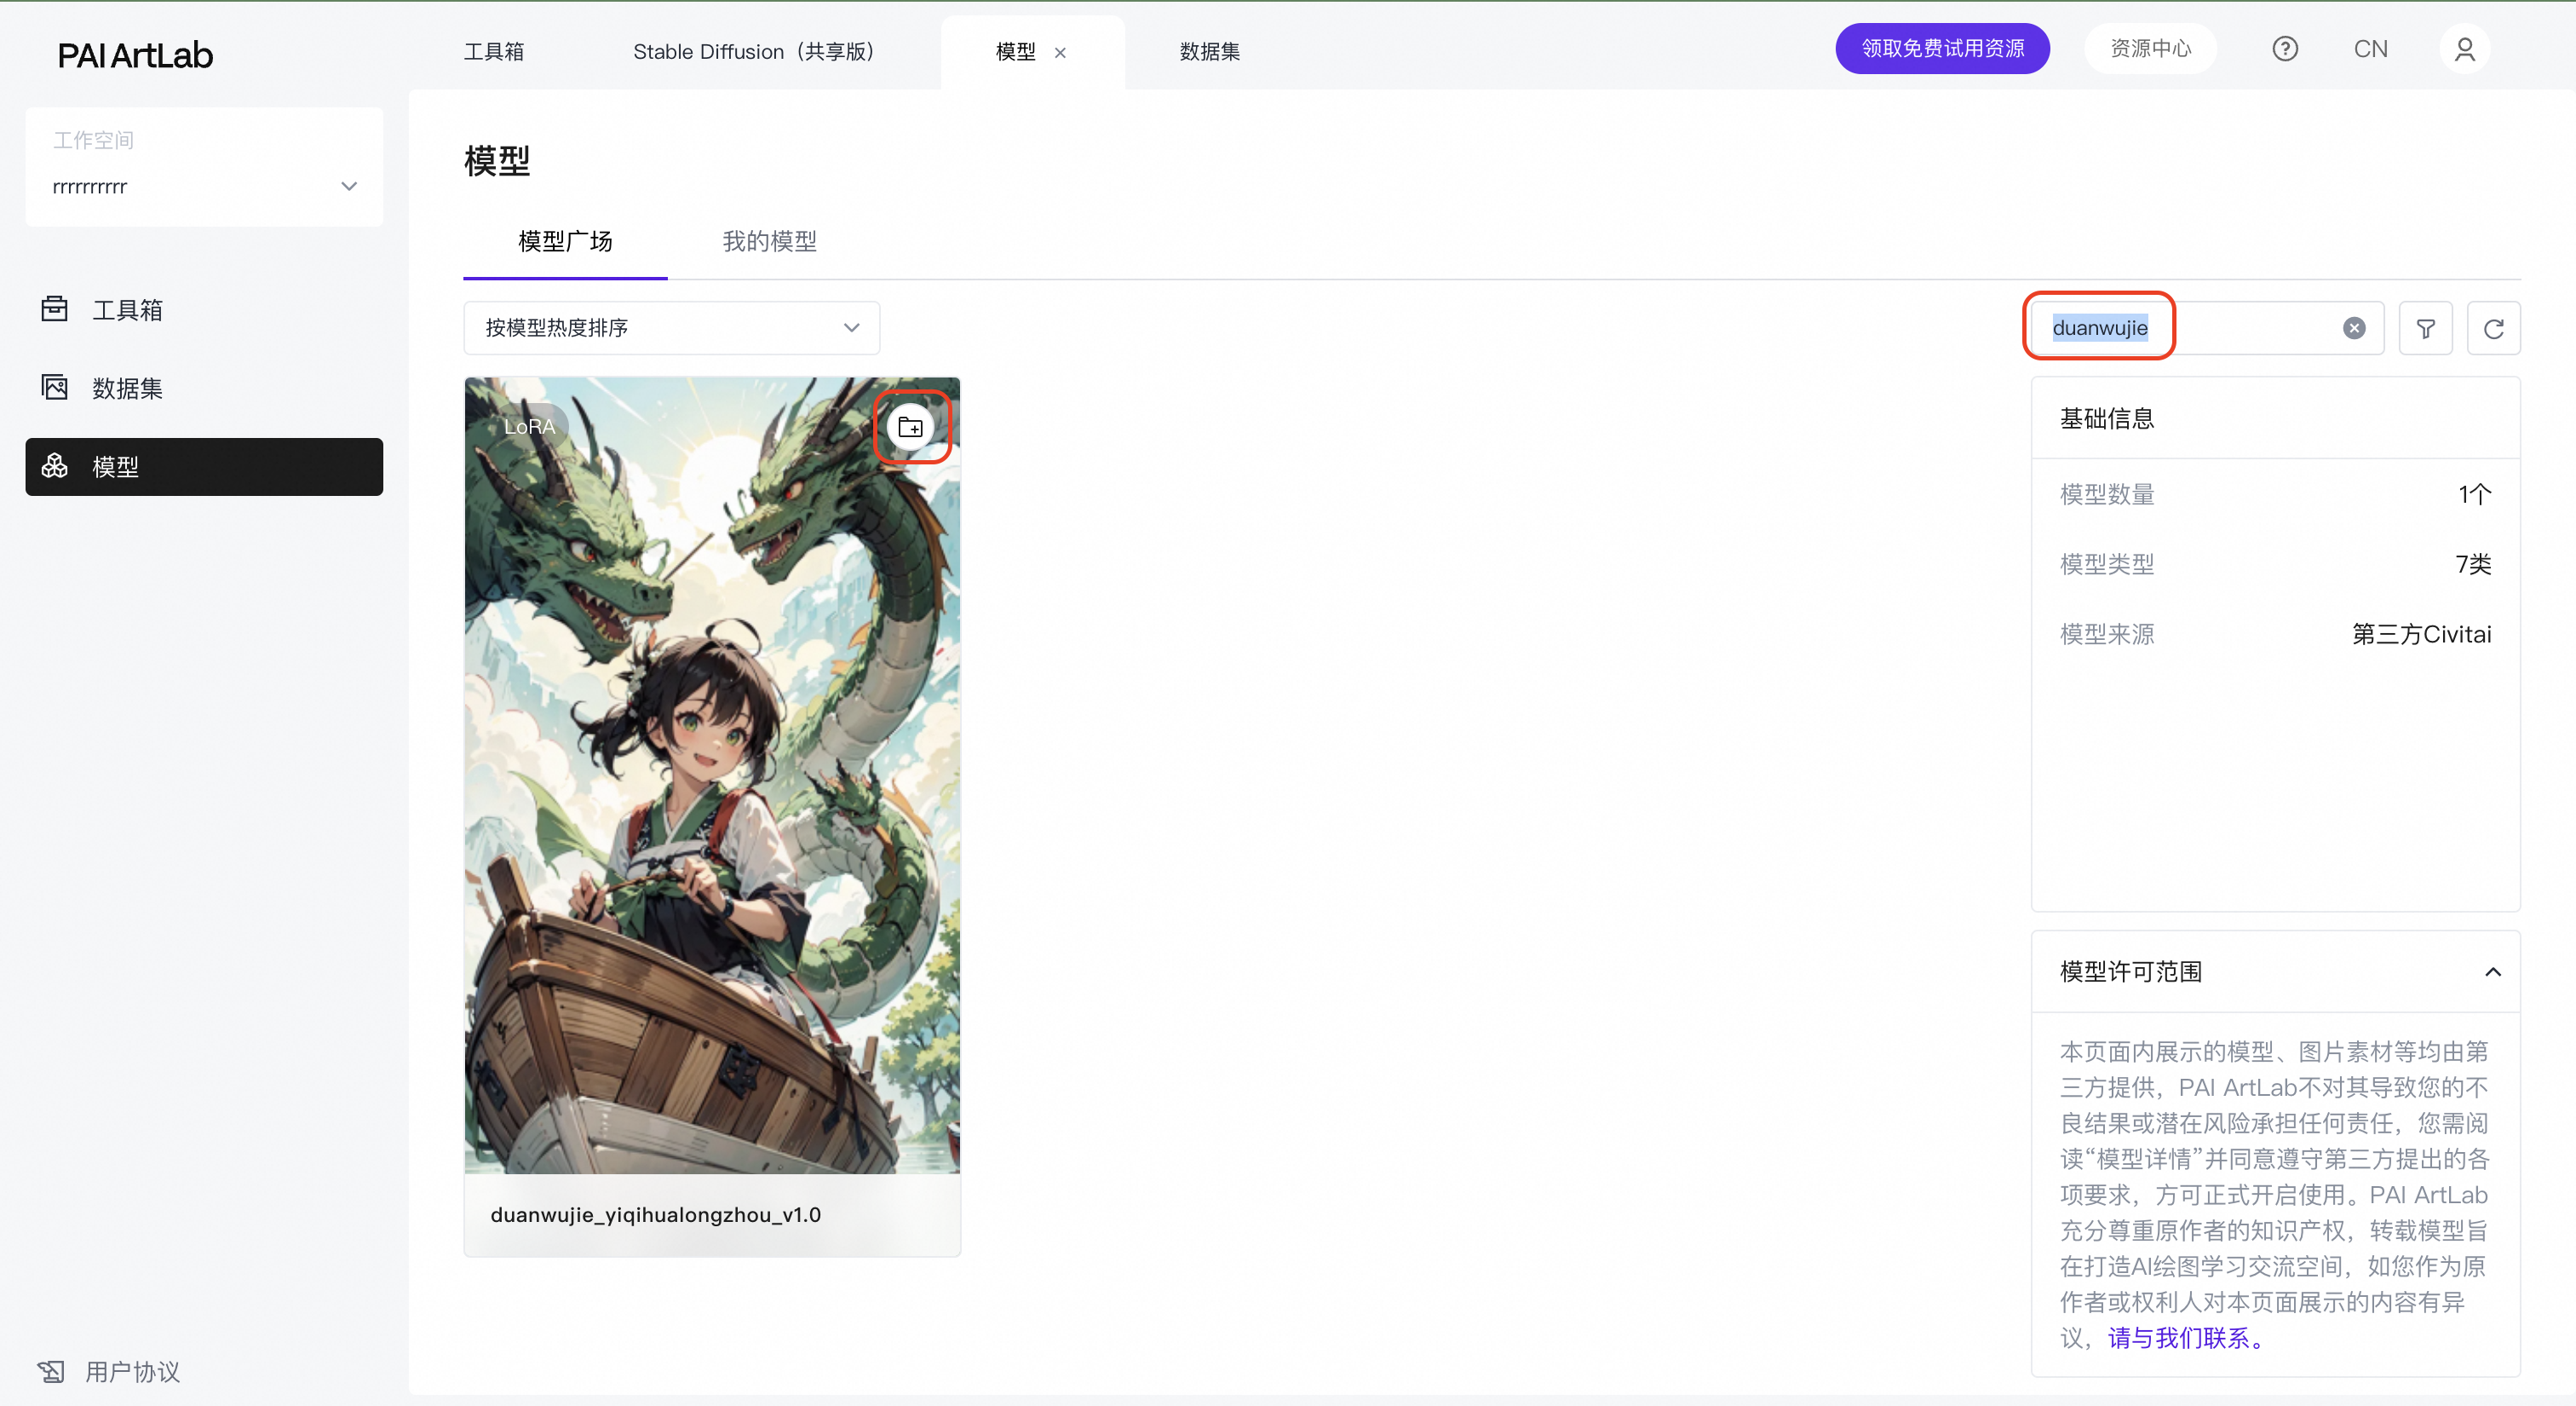Open the 资源中心 button
The width and height of the screenshot is (2576, 1406).
(2149, 49)
